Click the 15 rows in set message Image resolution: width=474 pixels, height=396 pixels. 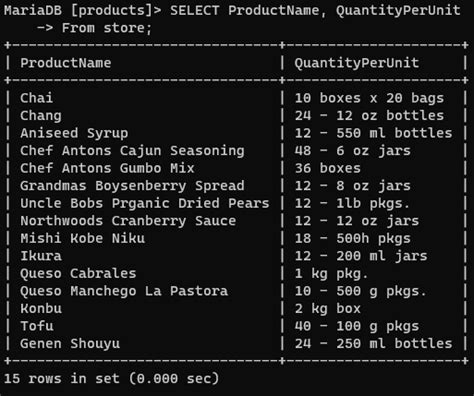click(111, 379)
